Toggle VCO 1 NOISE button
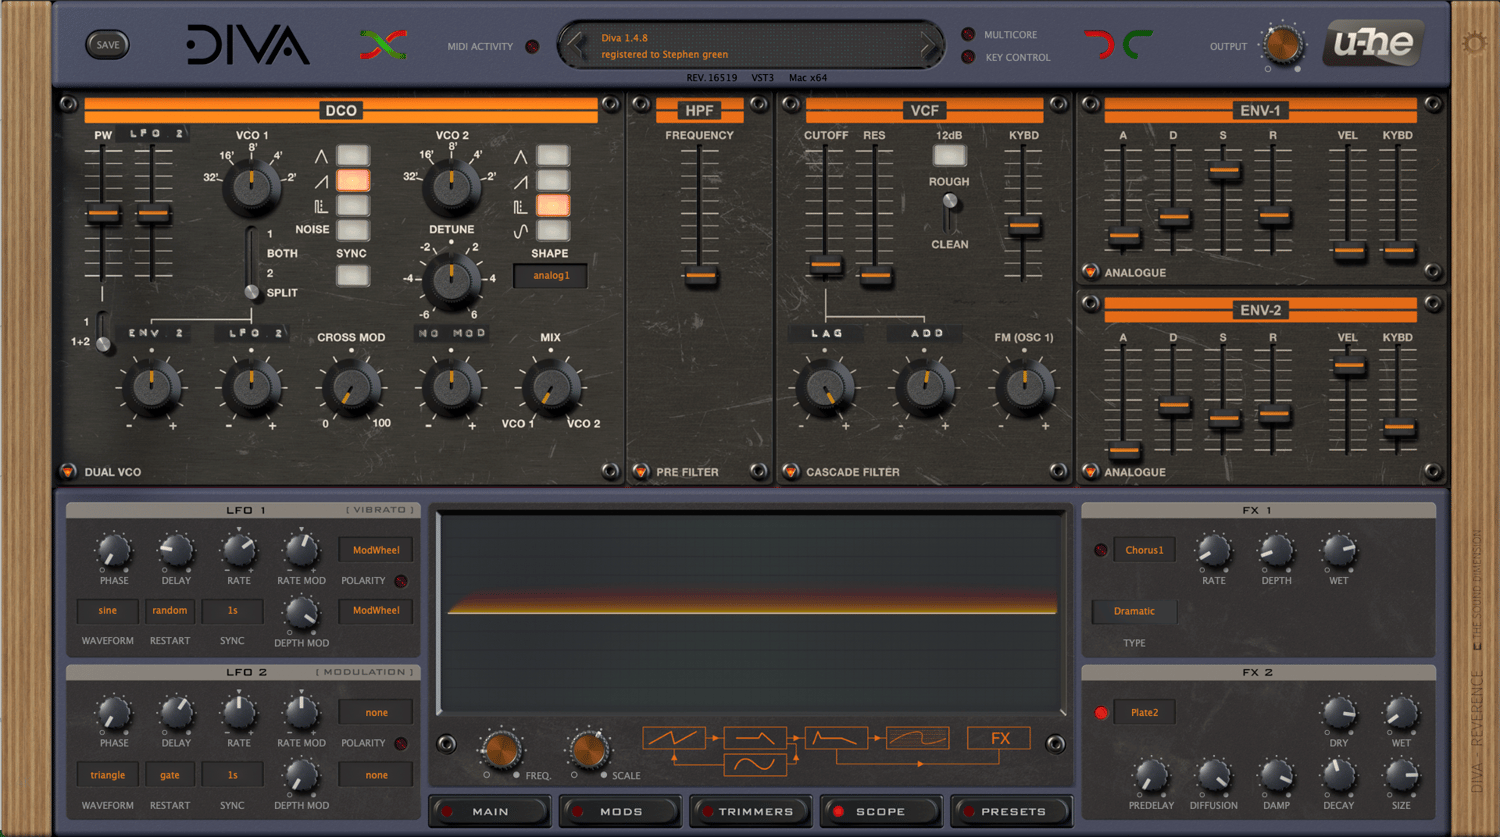This screenshot has height=837, width=1500. [352, 230]
